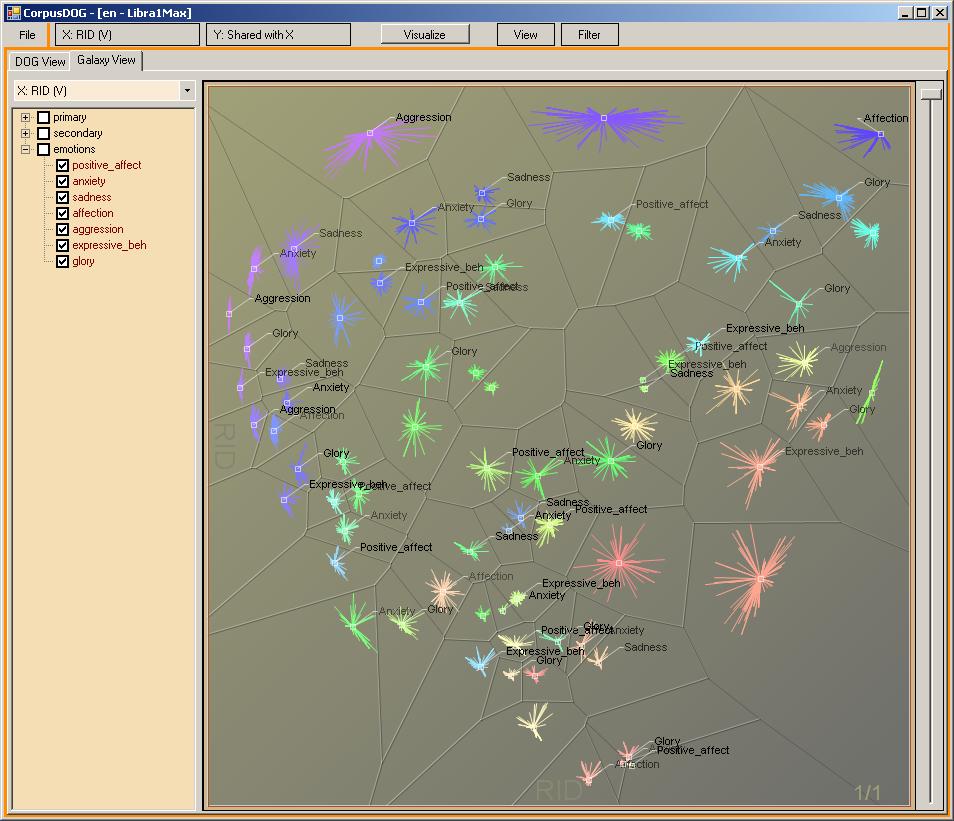954x821 pixels.
Task: Expand the primary tree node
Action: [26, 117]
